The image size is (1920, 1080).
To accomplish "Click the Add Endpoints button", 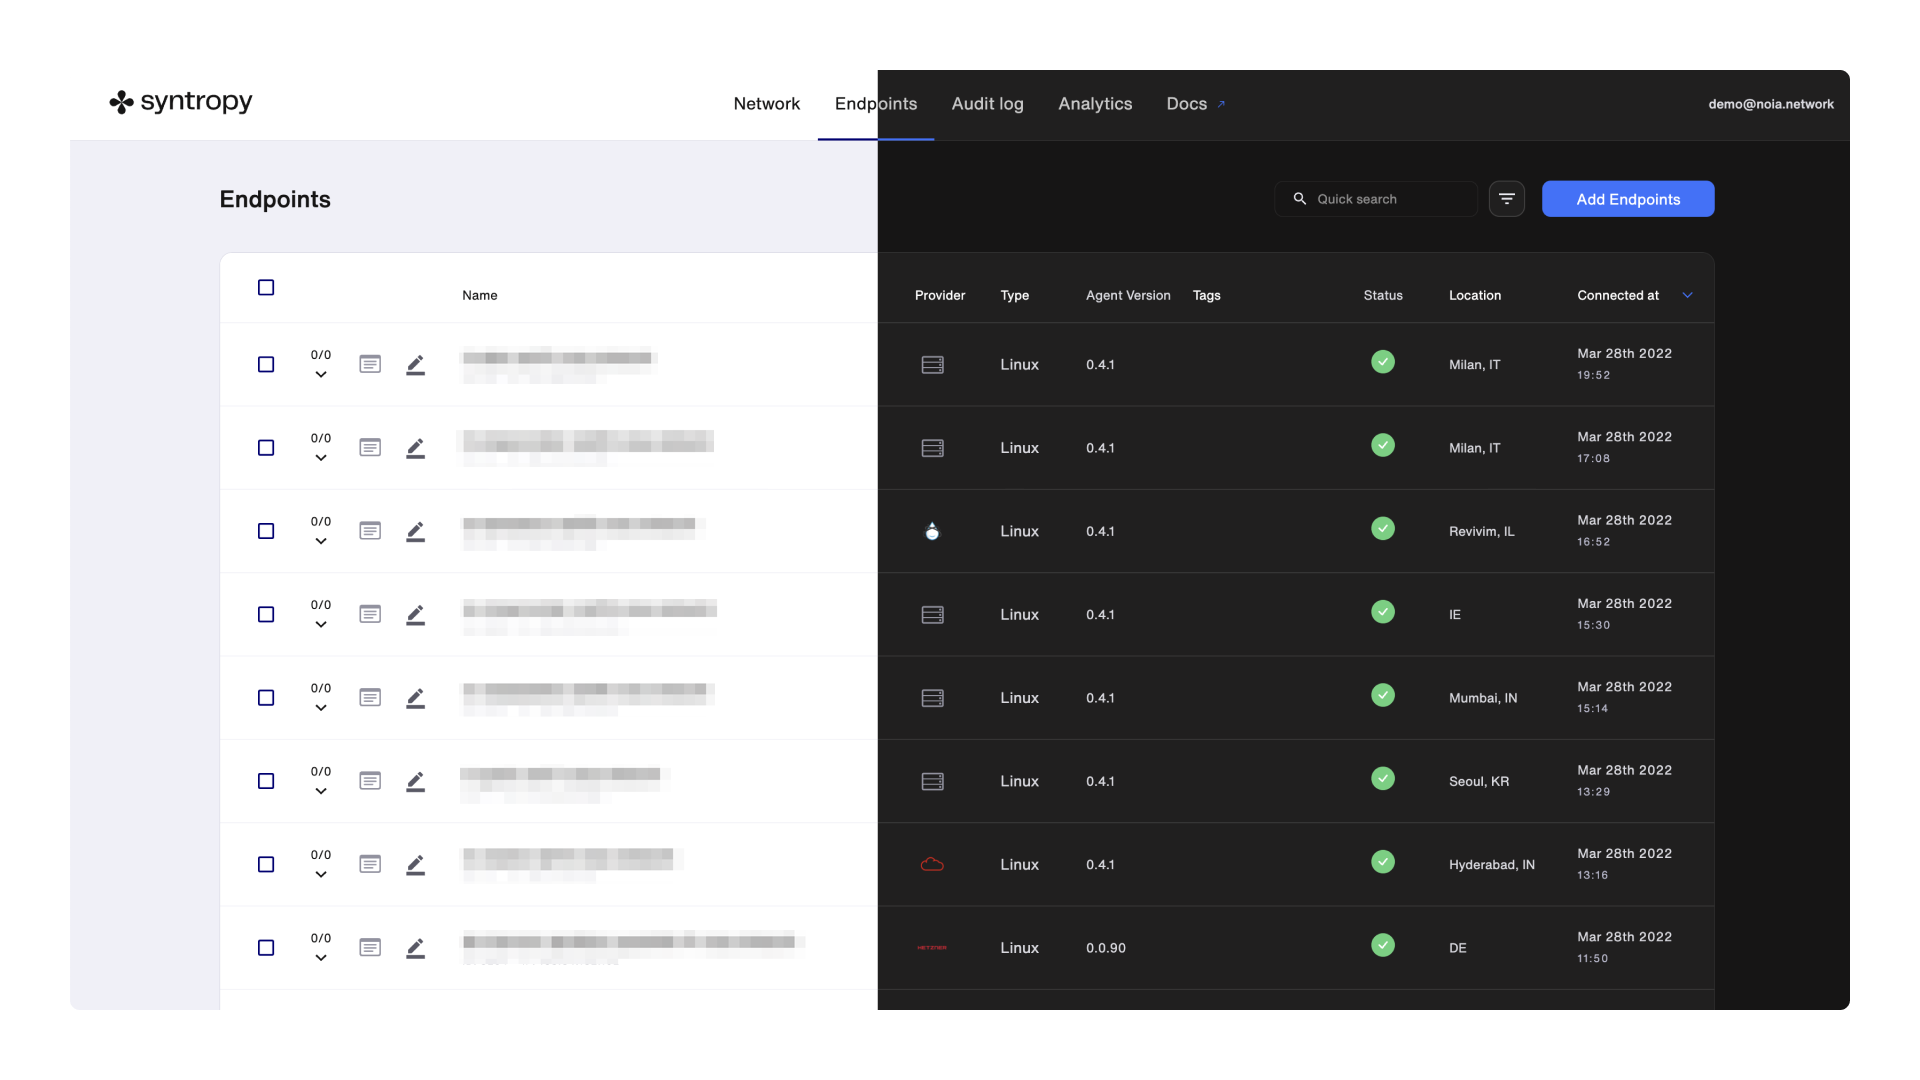I will pyautogui.click(x=1627, y=199).
